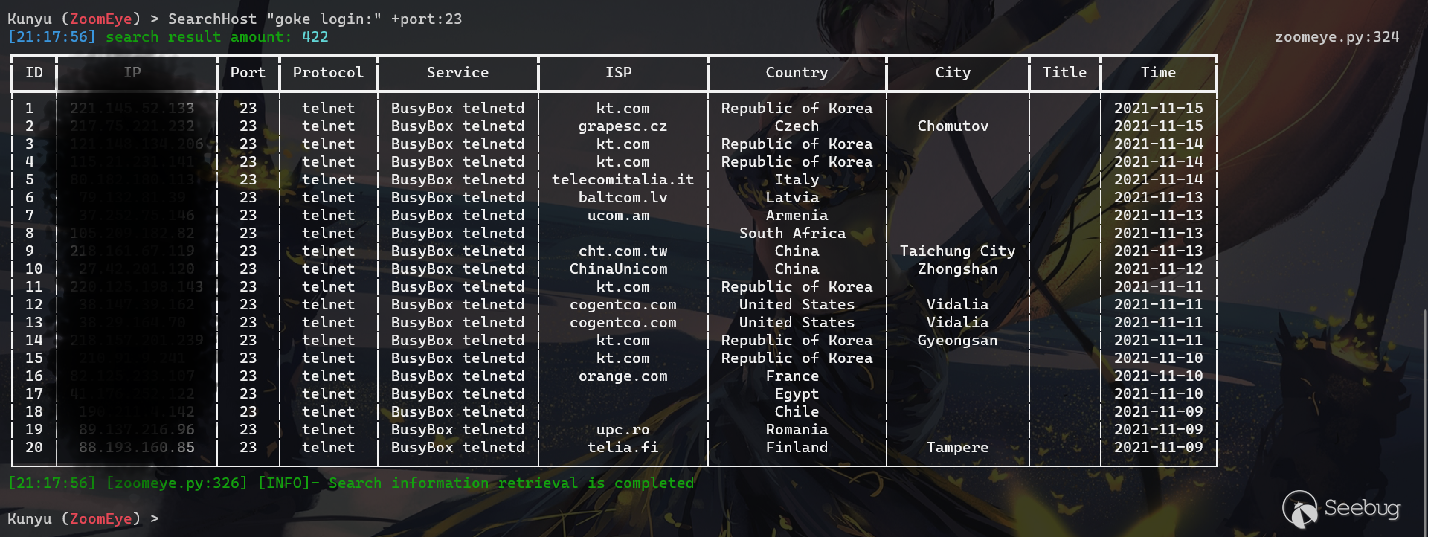Click the Time column header
Viewport: 1429px width, 537px height.
coord(1158,72)
